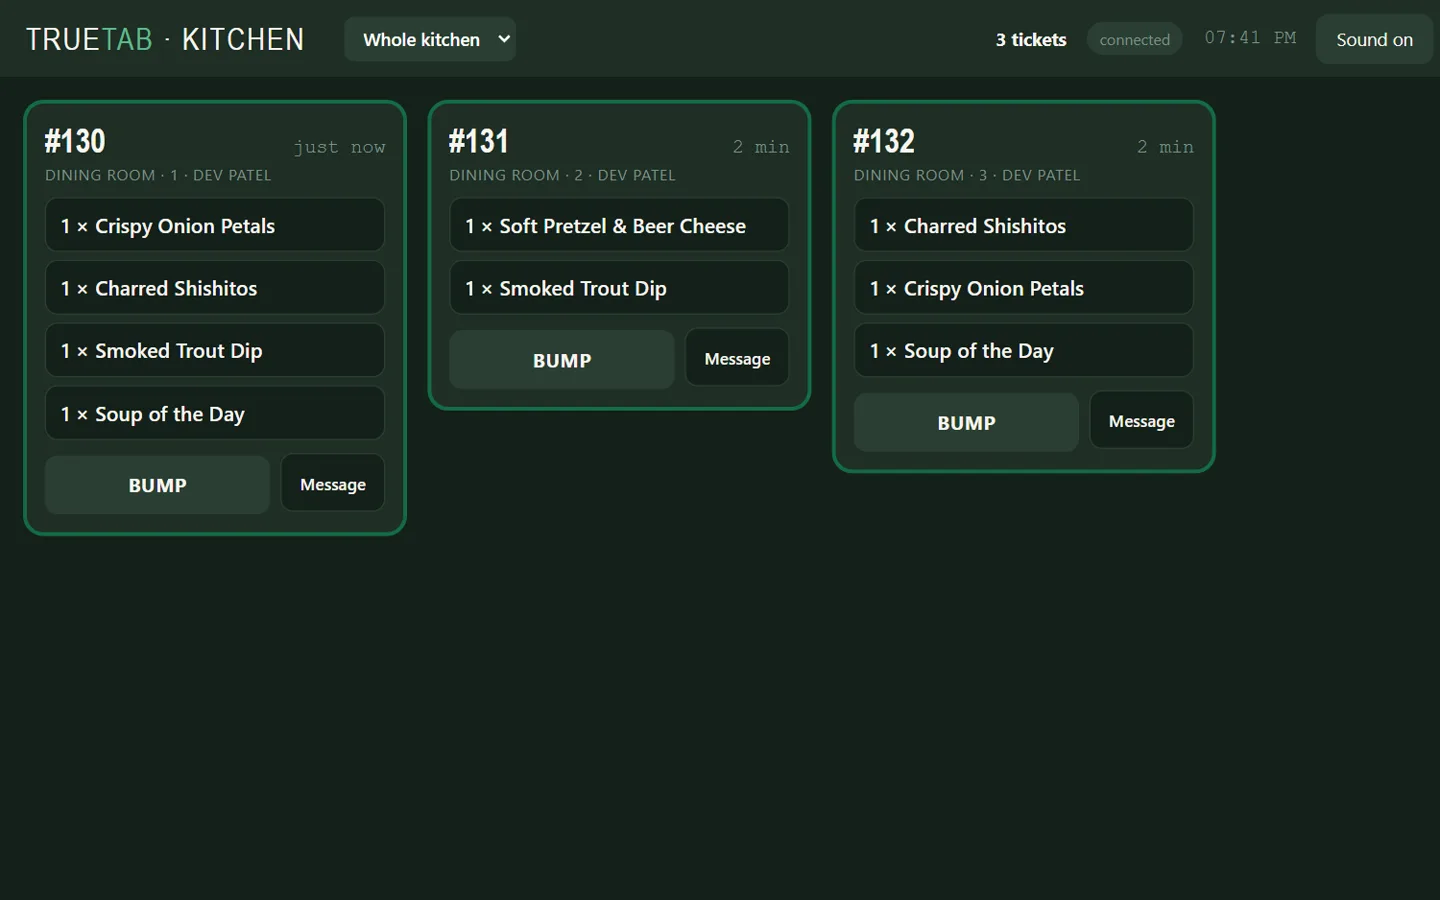Viewport: 1440px width, 900px height.
Task: Bump ticket #130
Action: point(157,485)
